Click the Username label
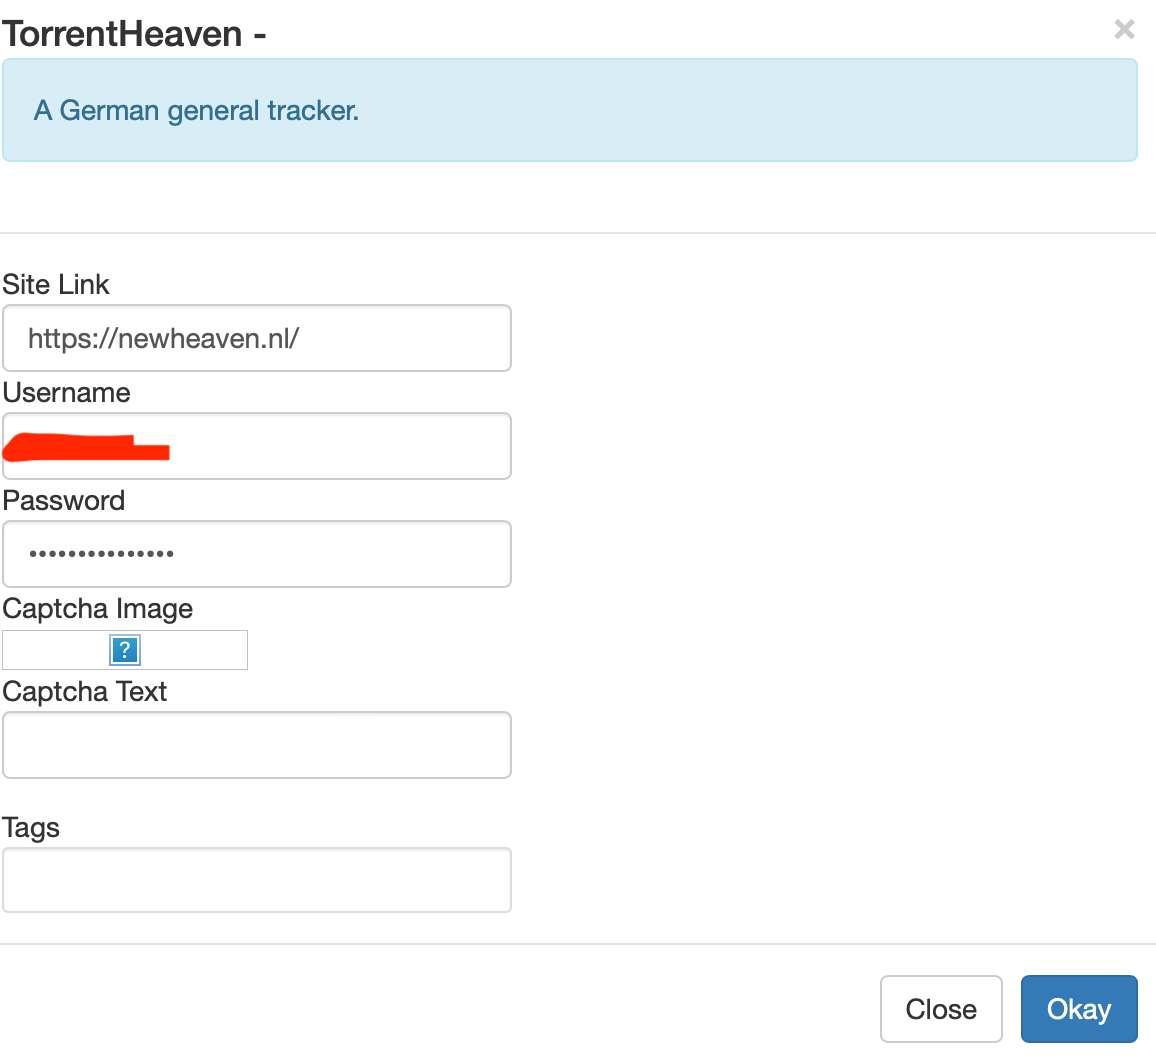1156x1064 pixels. click(x=67, y=393)
